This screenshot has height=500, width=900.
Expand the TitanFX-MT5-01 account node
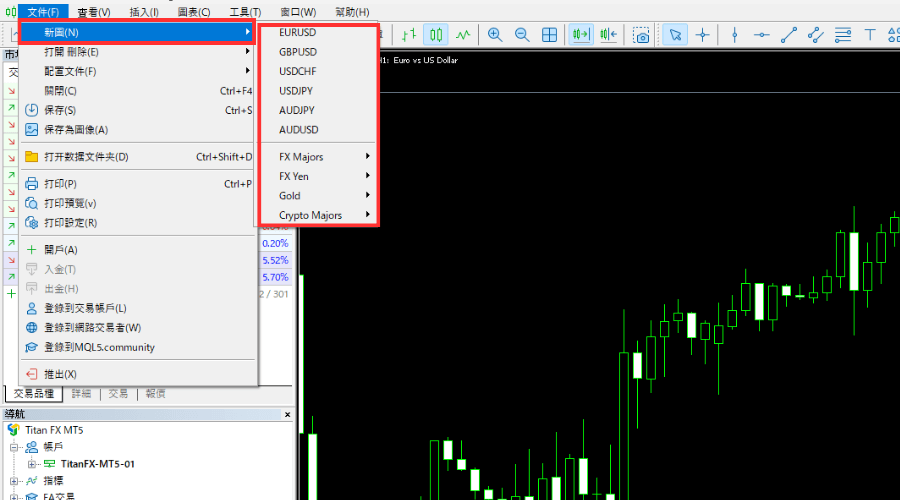[32, 464]
